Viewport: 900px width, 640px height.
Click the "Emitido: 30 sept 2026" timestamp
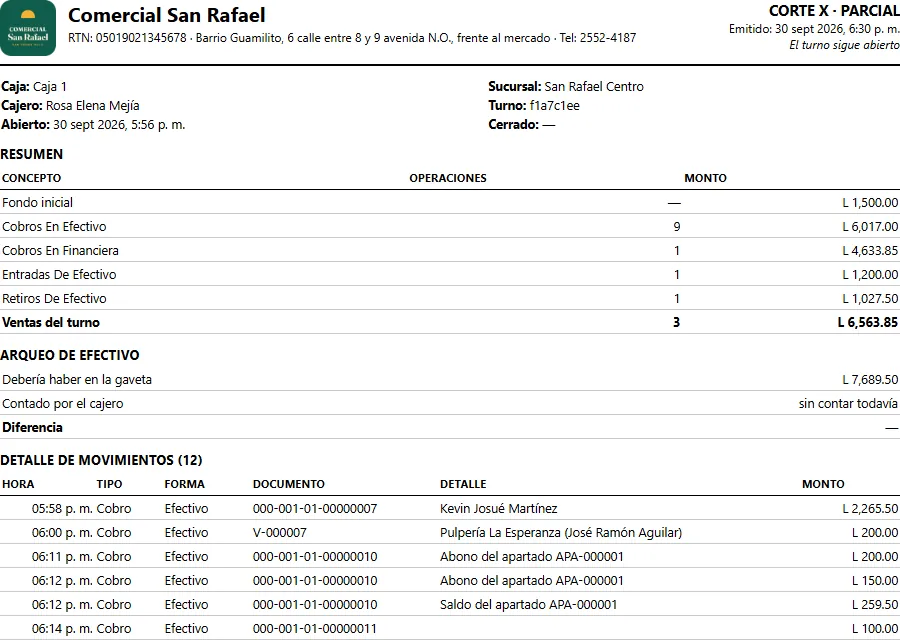[814, 29]
